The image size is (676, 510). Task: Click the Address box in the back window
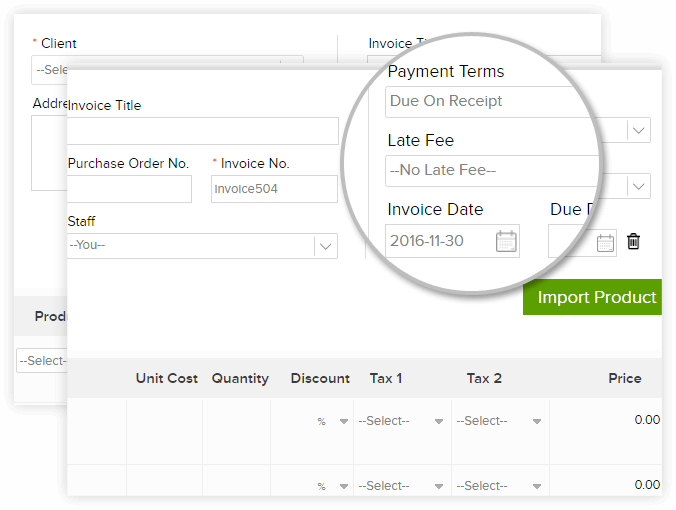tap(49, 153)
